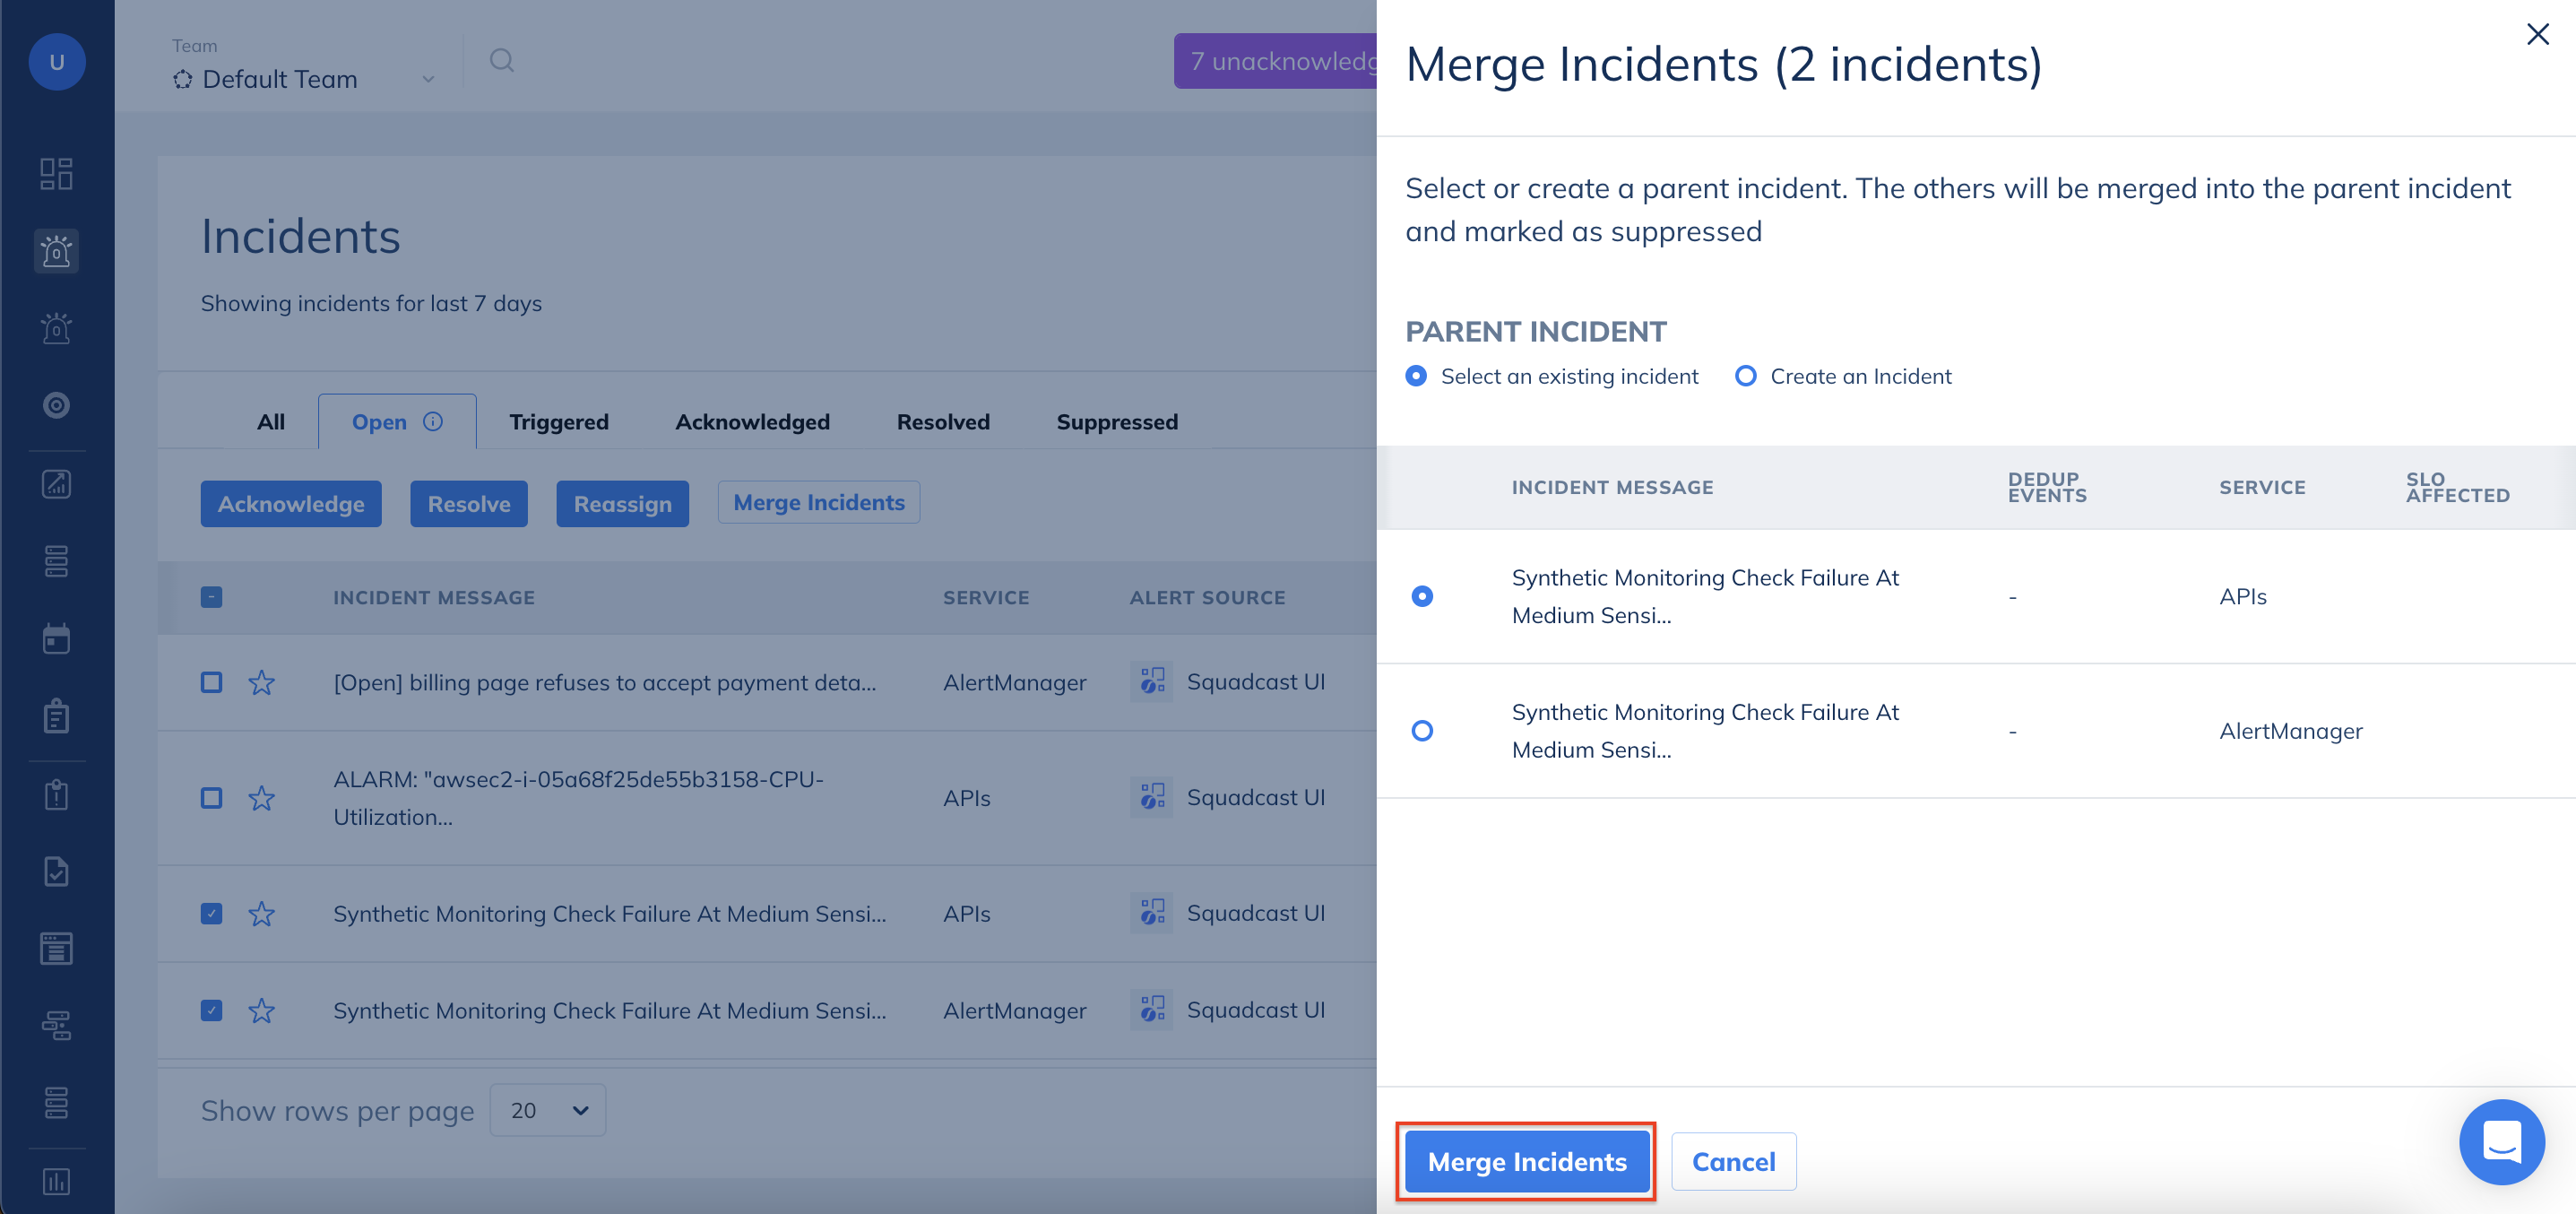The height and width of the screenshot is (1214, 2576).
Task: Switch to the Resolved tab
Action: (x=942, y=421)
